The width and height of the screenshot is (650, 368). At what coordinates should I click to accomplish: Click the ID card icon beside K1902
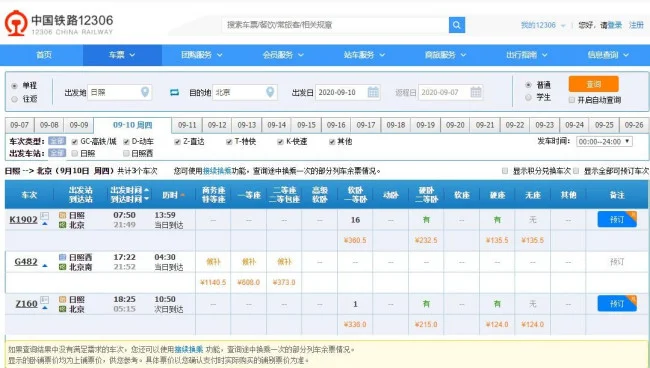pyautogui.click(x=44, y=216)
